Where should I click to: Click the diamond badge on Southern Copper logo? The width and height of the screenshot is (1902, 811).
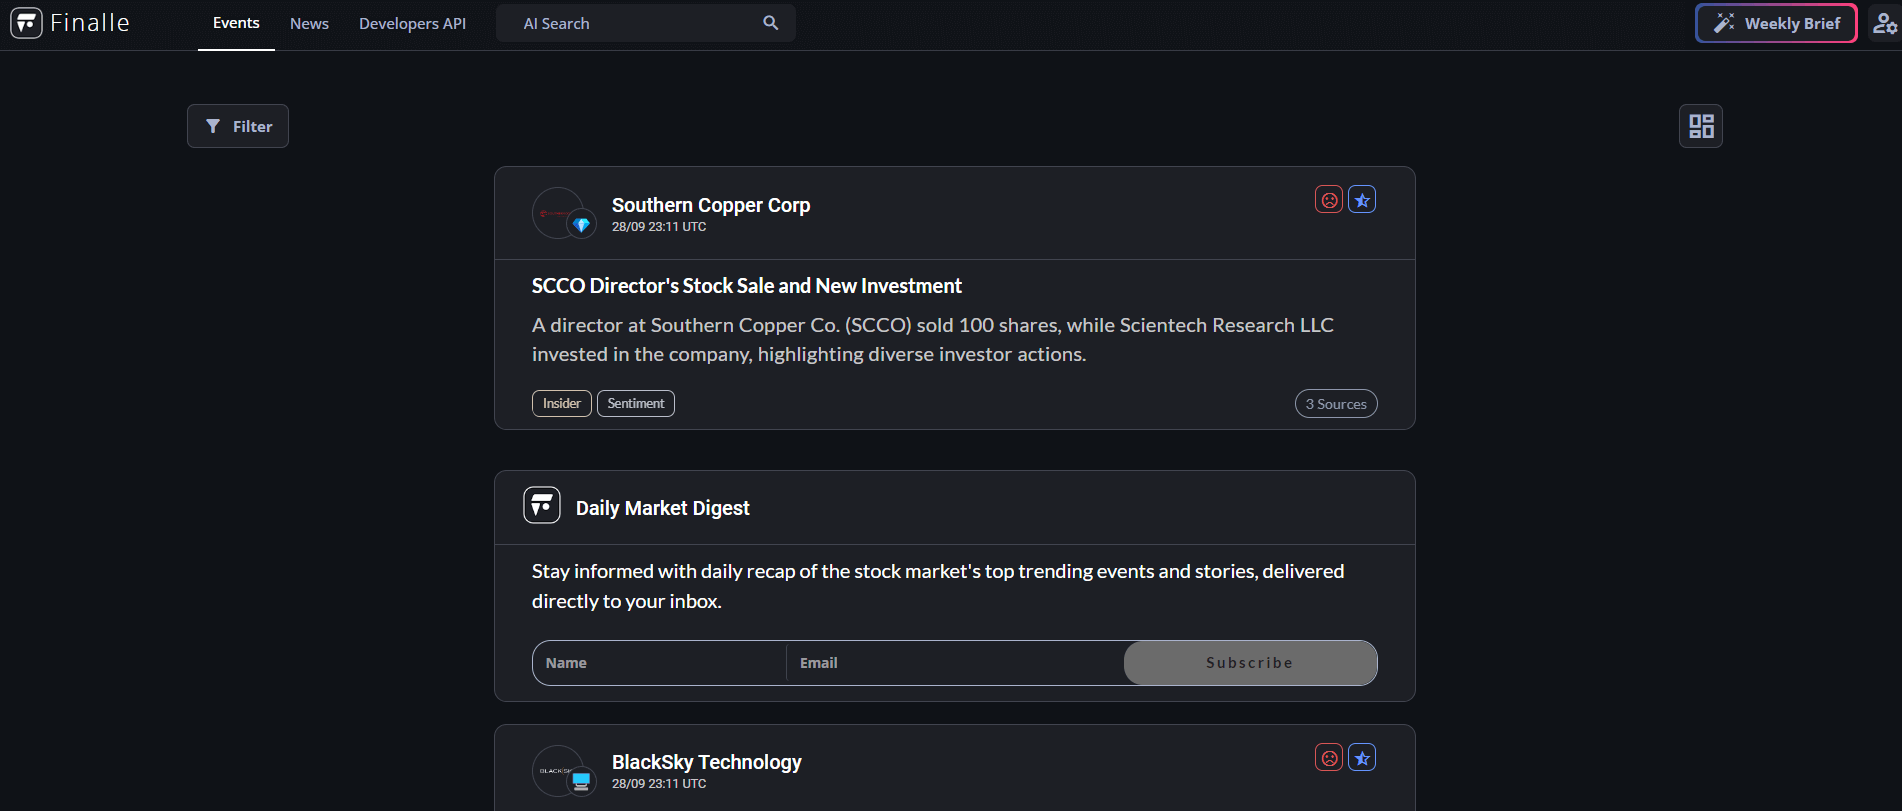582,225
